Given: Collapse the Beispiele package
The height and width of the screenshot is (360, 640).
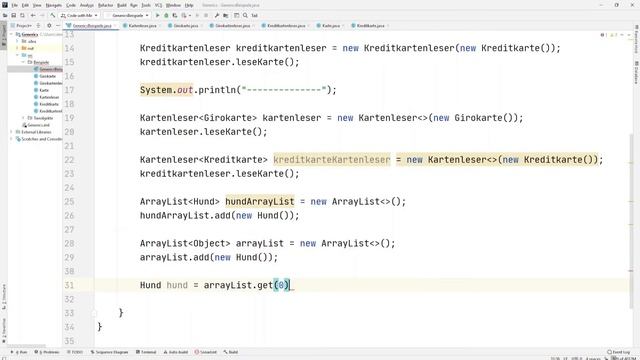Looking at the screenshot, I should click(23, 62).
